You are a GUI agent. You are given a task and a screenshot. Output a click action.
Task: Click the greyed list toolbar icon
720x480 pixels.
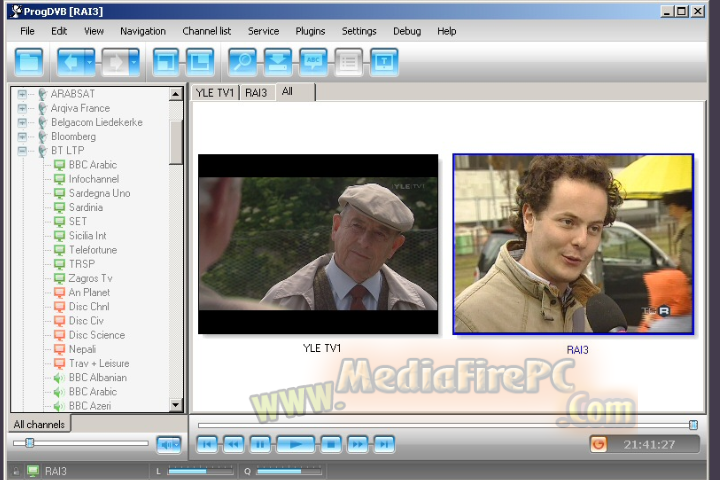(349, 62)
